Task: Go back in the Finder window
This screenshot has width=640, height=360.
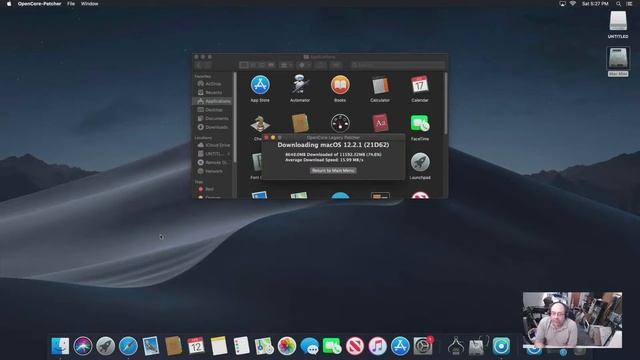Action: point(199,65)
